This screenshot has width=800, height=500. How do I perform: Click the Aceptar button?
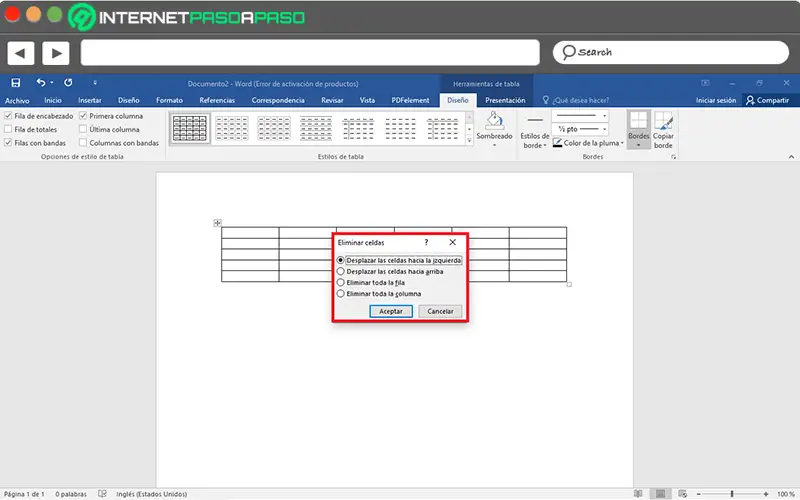(391, 311)
